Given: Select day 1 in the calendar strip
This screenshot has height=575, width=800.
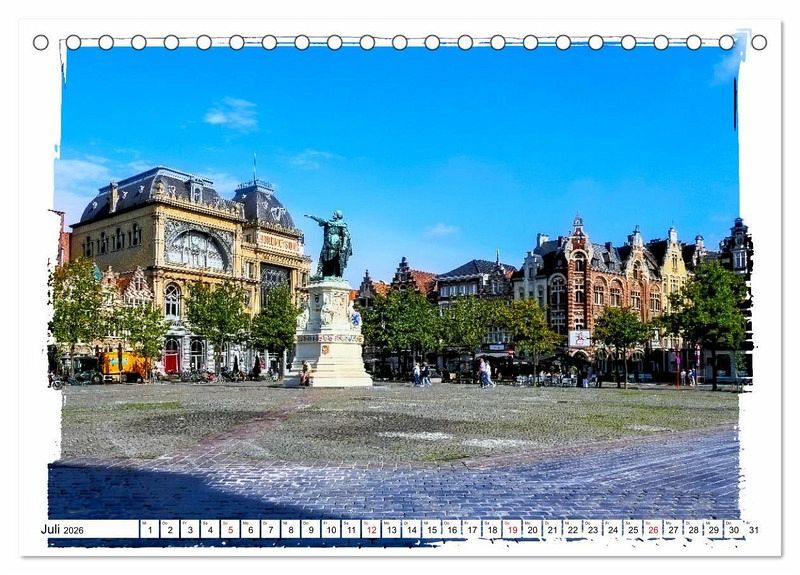Looking at the screenshot, I should [149, 529].
